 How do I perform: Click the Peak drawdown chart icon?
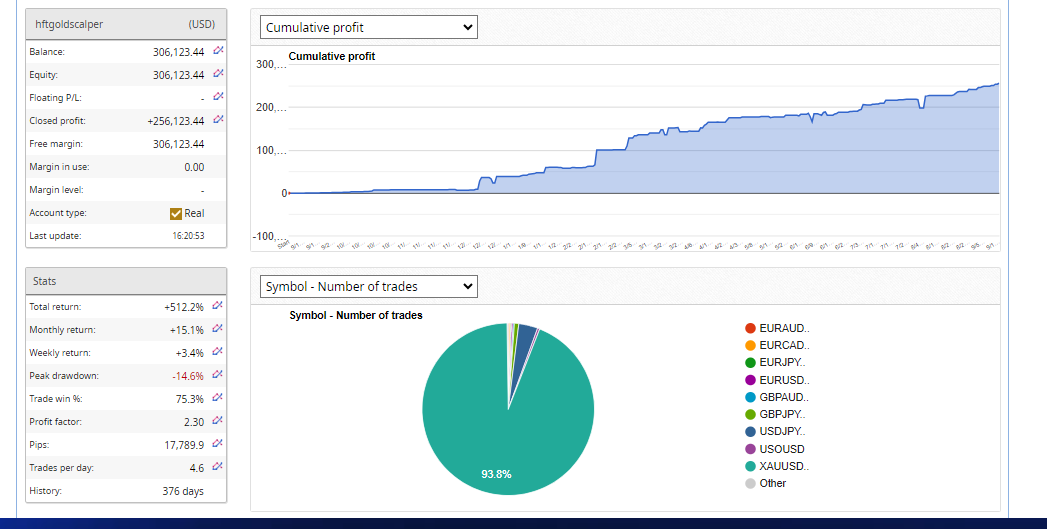(218, 375)
